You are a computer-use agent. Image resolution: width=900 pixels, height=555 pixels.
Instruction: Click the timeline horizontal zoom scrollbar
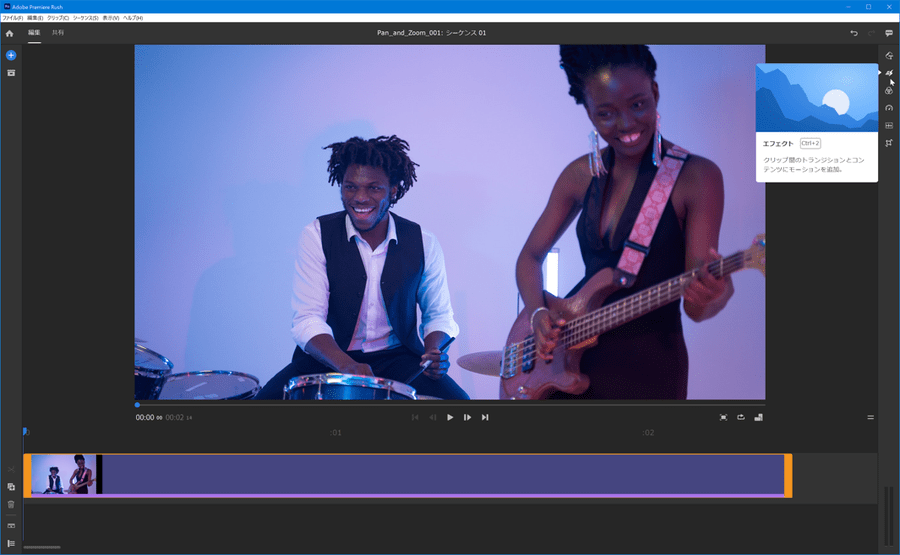(x=41, y=547)
